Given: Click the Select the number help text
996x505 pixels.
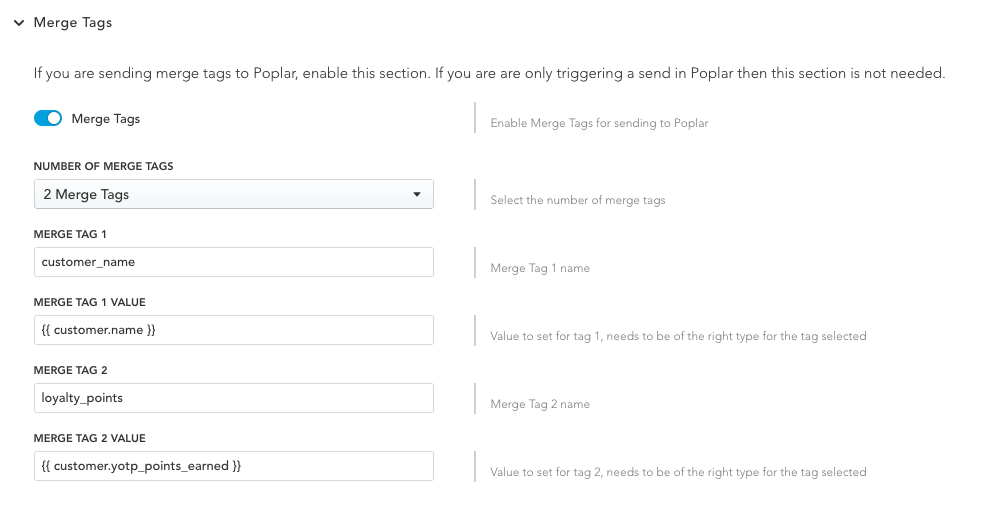Looking at the screenshot, I should point(577,200).
